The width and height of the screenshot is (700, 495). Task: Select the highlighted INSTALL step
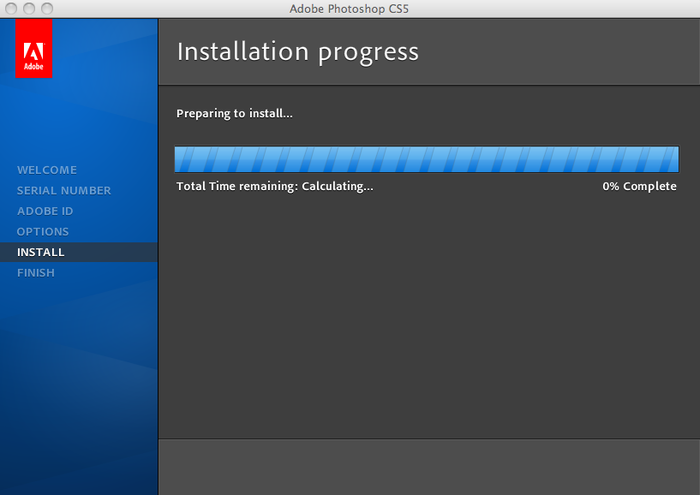79,252
